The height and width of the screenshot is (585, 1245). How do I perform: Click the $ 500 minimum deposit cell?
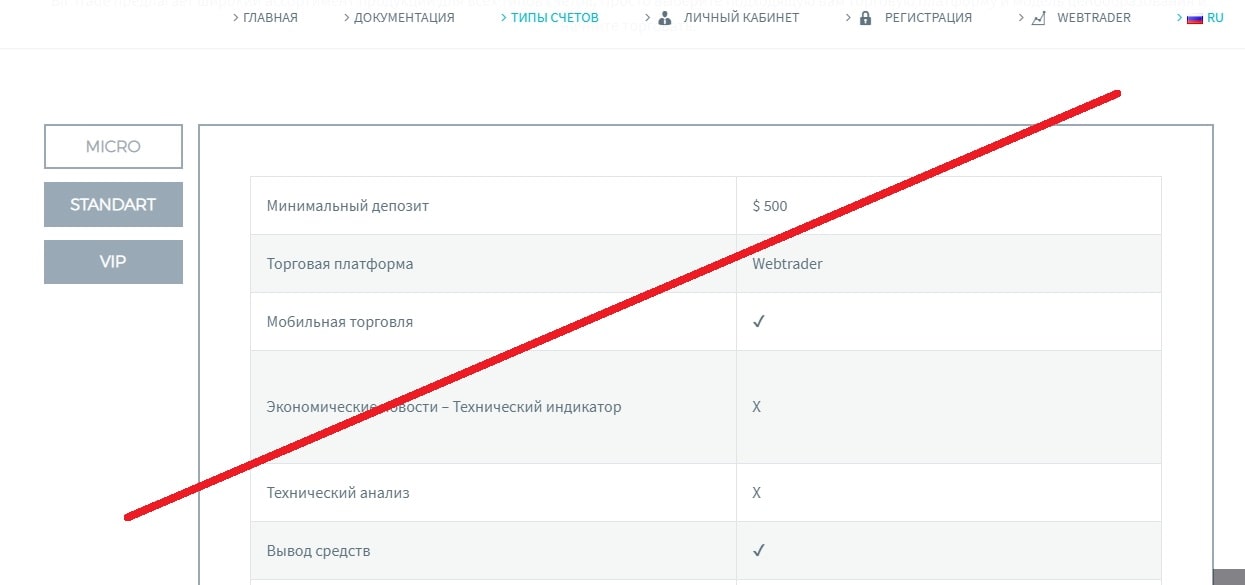click(949, 206)
